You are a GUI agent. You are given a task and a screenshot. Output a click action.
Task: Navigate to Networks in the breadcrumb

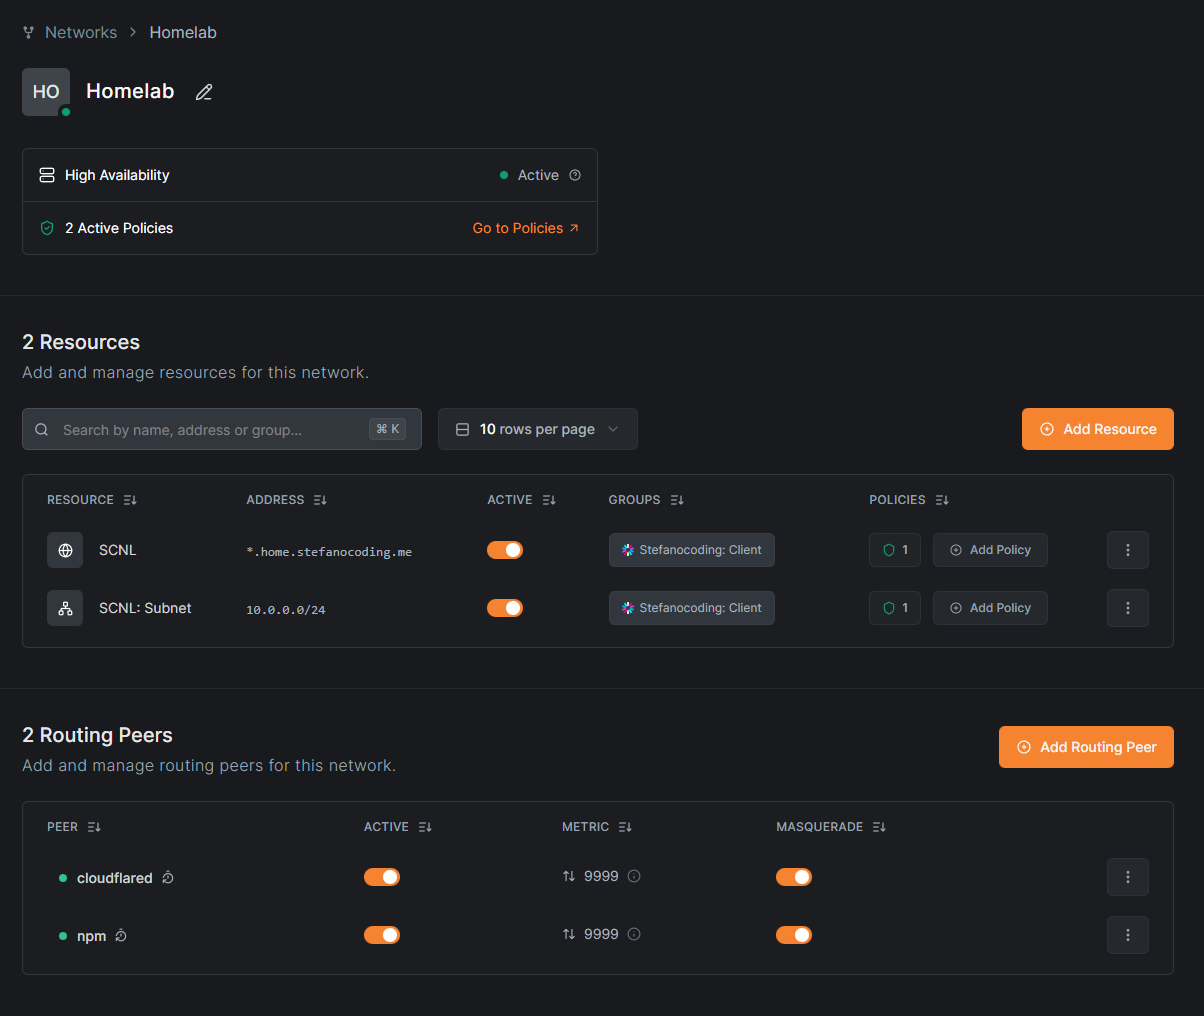(80, 32)
